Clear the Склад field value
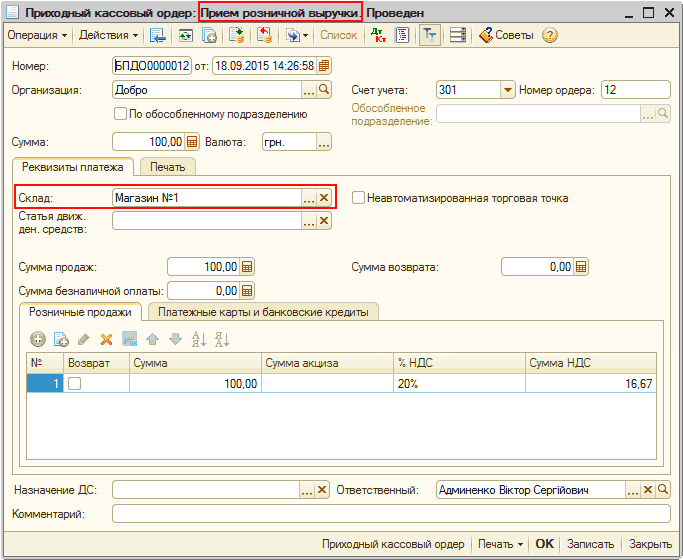The height and width of the screenshot is (560, 683). tap(323, 198)
